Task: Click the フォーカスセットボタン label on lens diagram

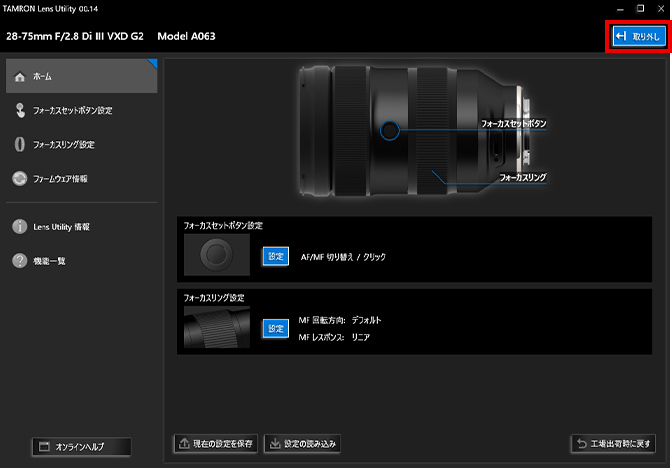Action: pos(513,123)
